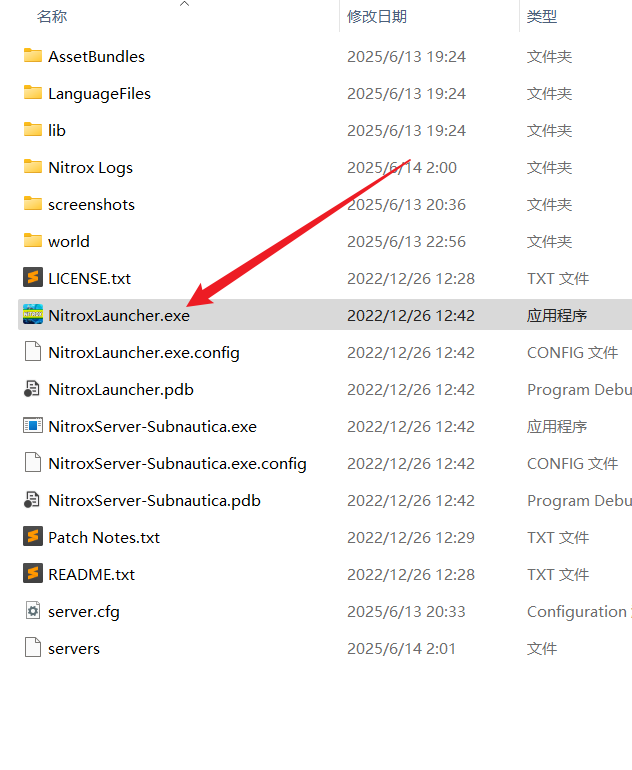Click the CONFIG 文件 type for NitroxLauncher.exe.config
Screen dimensions: 632x770
click(x=572, y=353)
